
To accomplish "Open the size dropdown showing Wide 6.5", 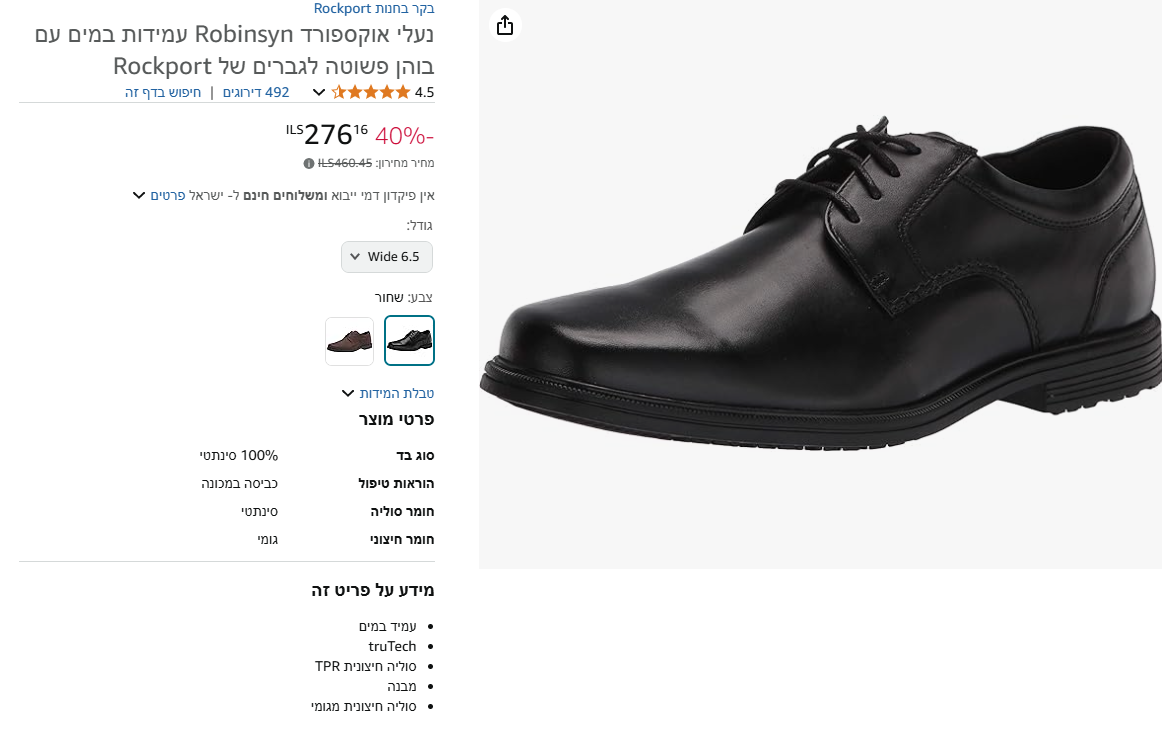I will click(x=387, y=257).
